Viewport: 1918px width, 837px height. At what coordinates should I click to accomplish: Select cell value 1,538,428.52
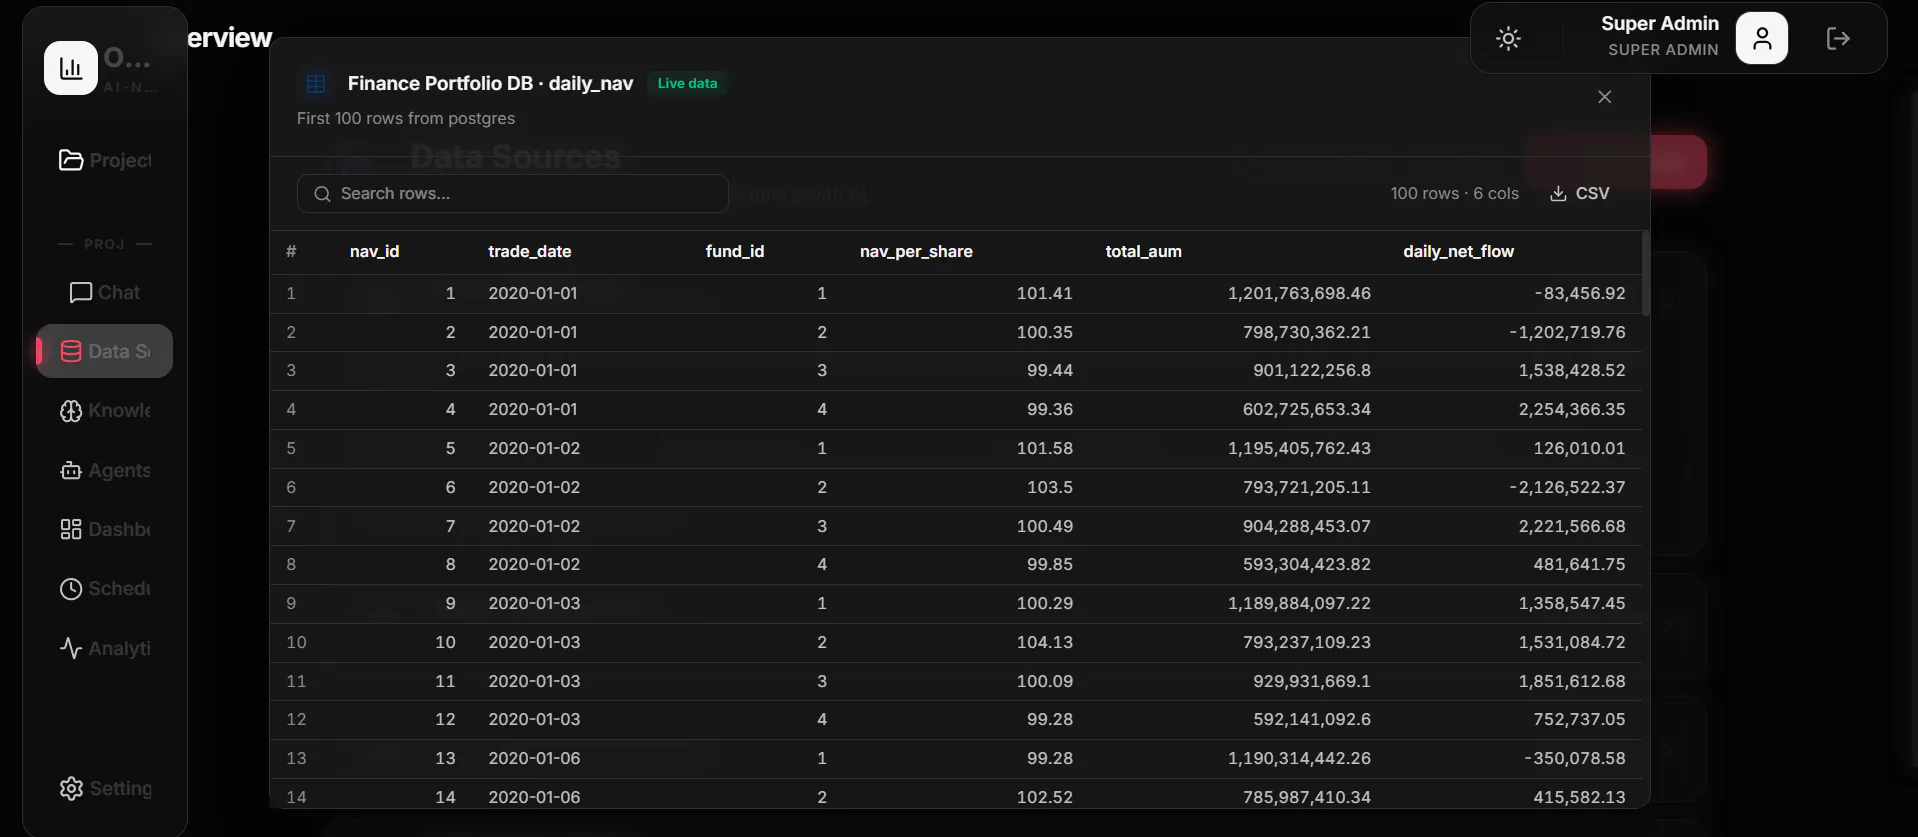[1572, 371]
